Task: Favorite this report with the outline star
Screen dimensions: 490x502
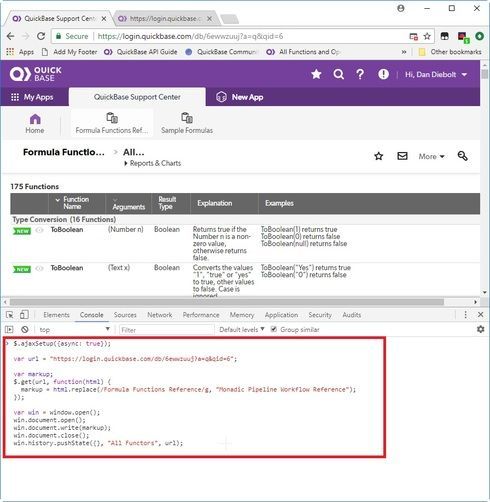Action: (379, 156)
